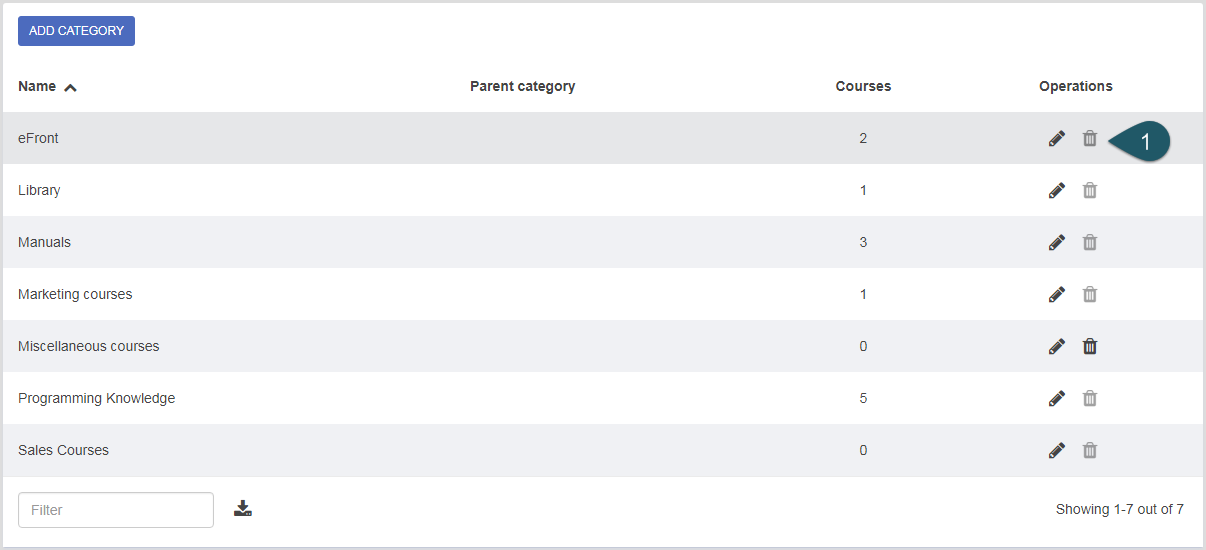The height and width of the screenshot is (550, 1206).
Task: Edit the Library category
Action: tap(1057, 191)
